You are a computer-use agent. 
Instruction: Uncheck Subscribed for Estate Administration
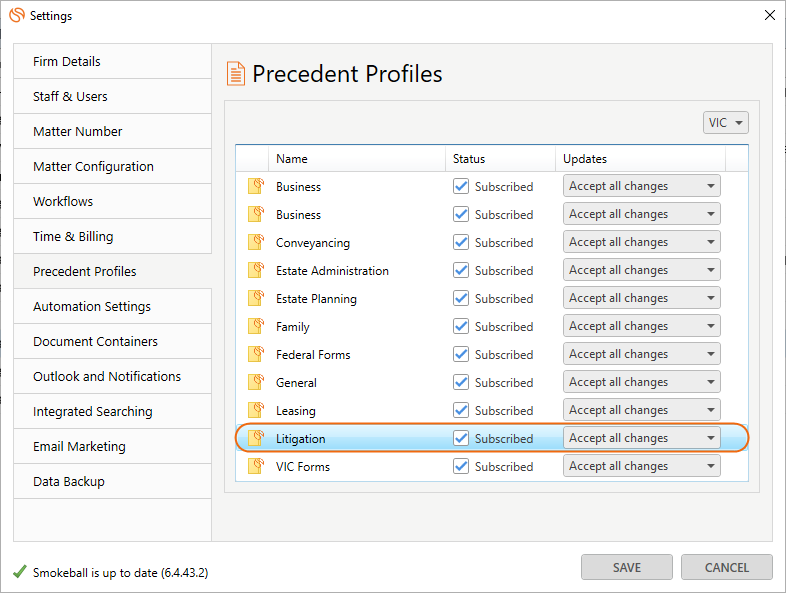461,270
